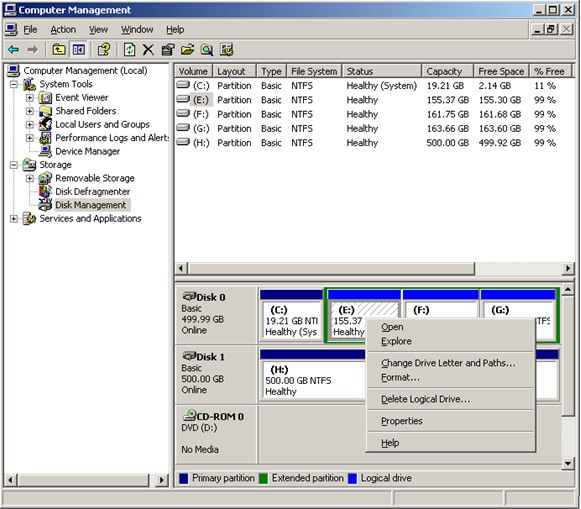The image size is (581, 509).
Task: Click the Refresh toolbar icon
Action: (129, 49)
